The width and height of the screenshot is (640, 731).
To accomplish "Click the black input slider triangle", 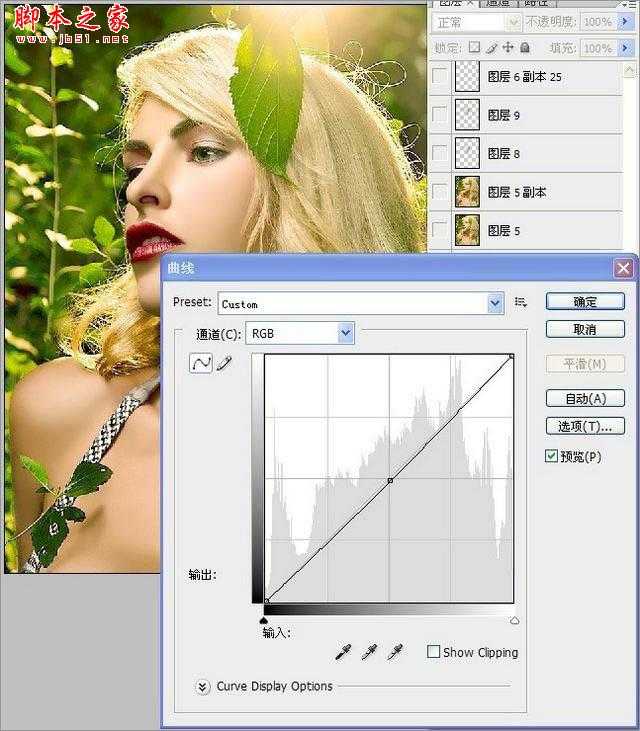I will point(263,621).
